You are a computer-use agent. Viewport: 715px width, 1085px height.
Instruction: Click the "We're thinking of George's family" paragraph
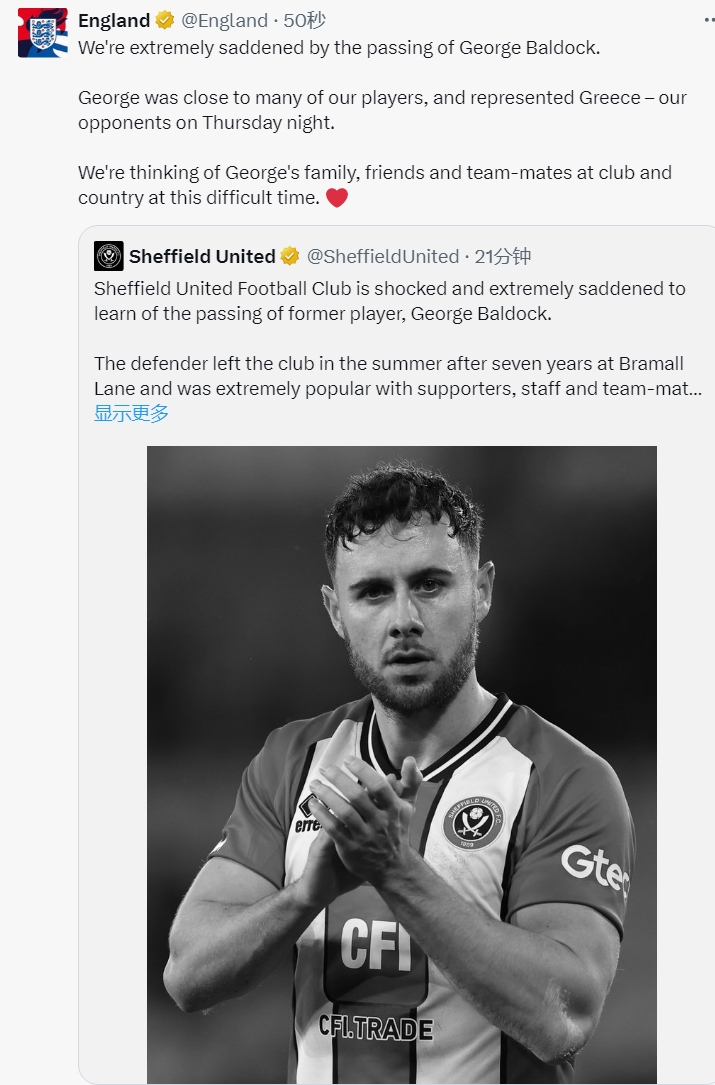374,185
